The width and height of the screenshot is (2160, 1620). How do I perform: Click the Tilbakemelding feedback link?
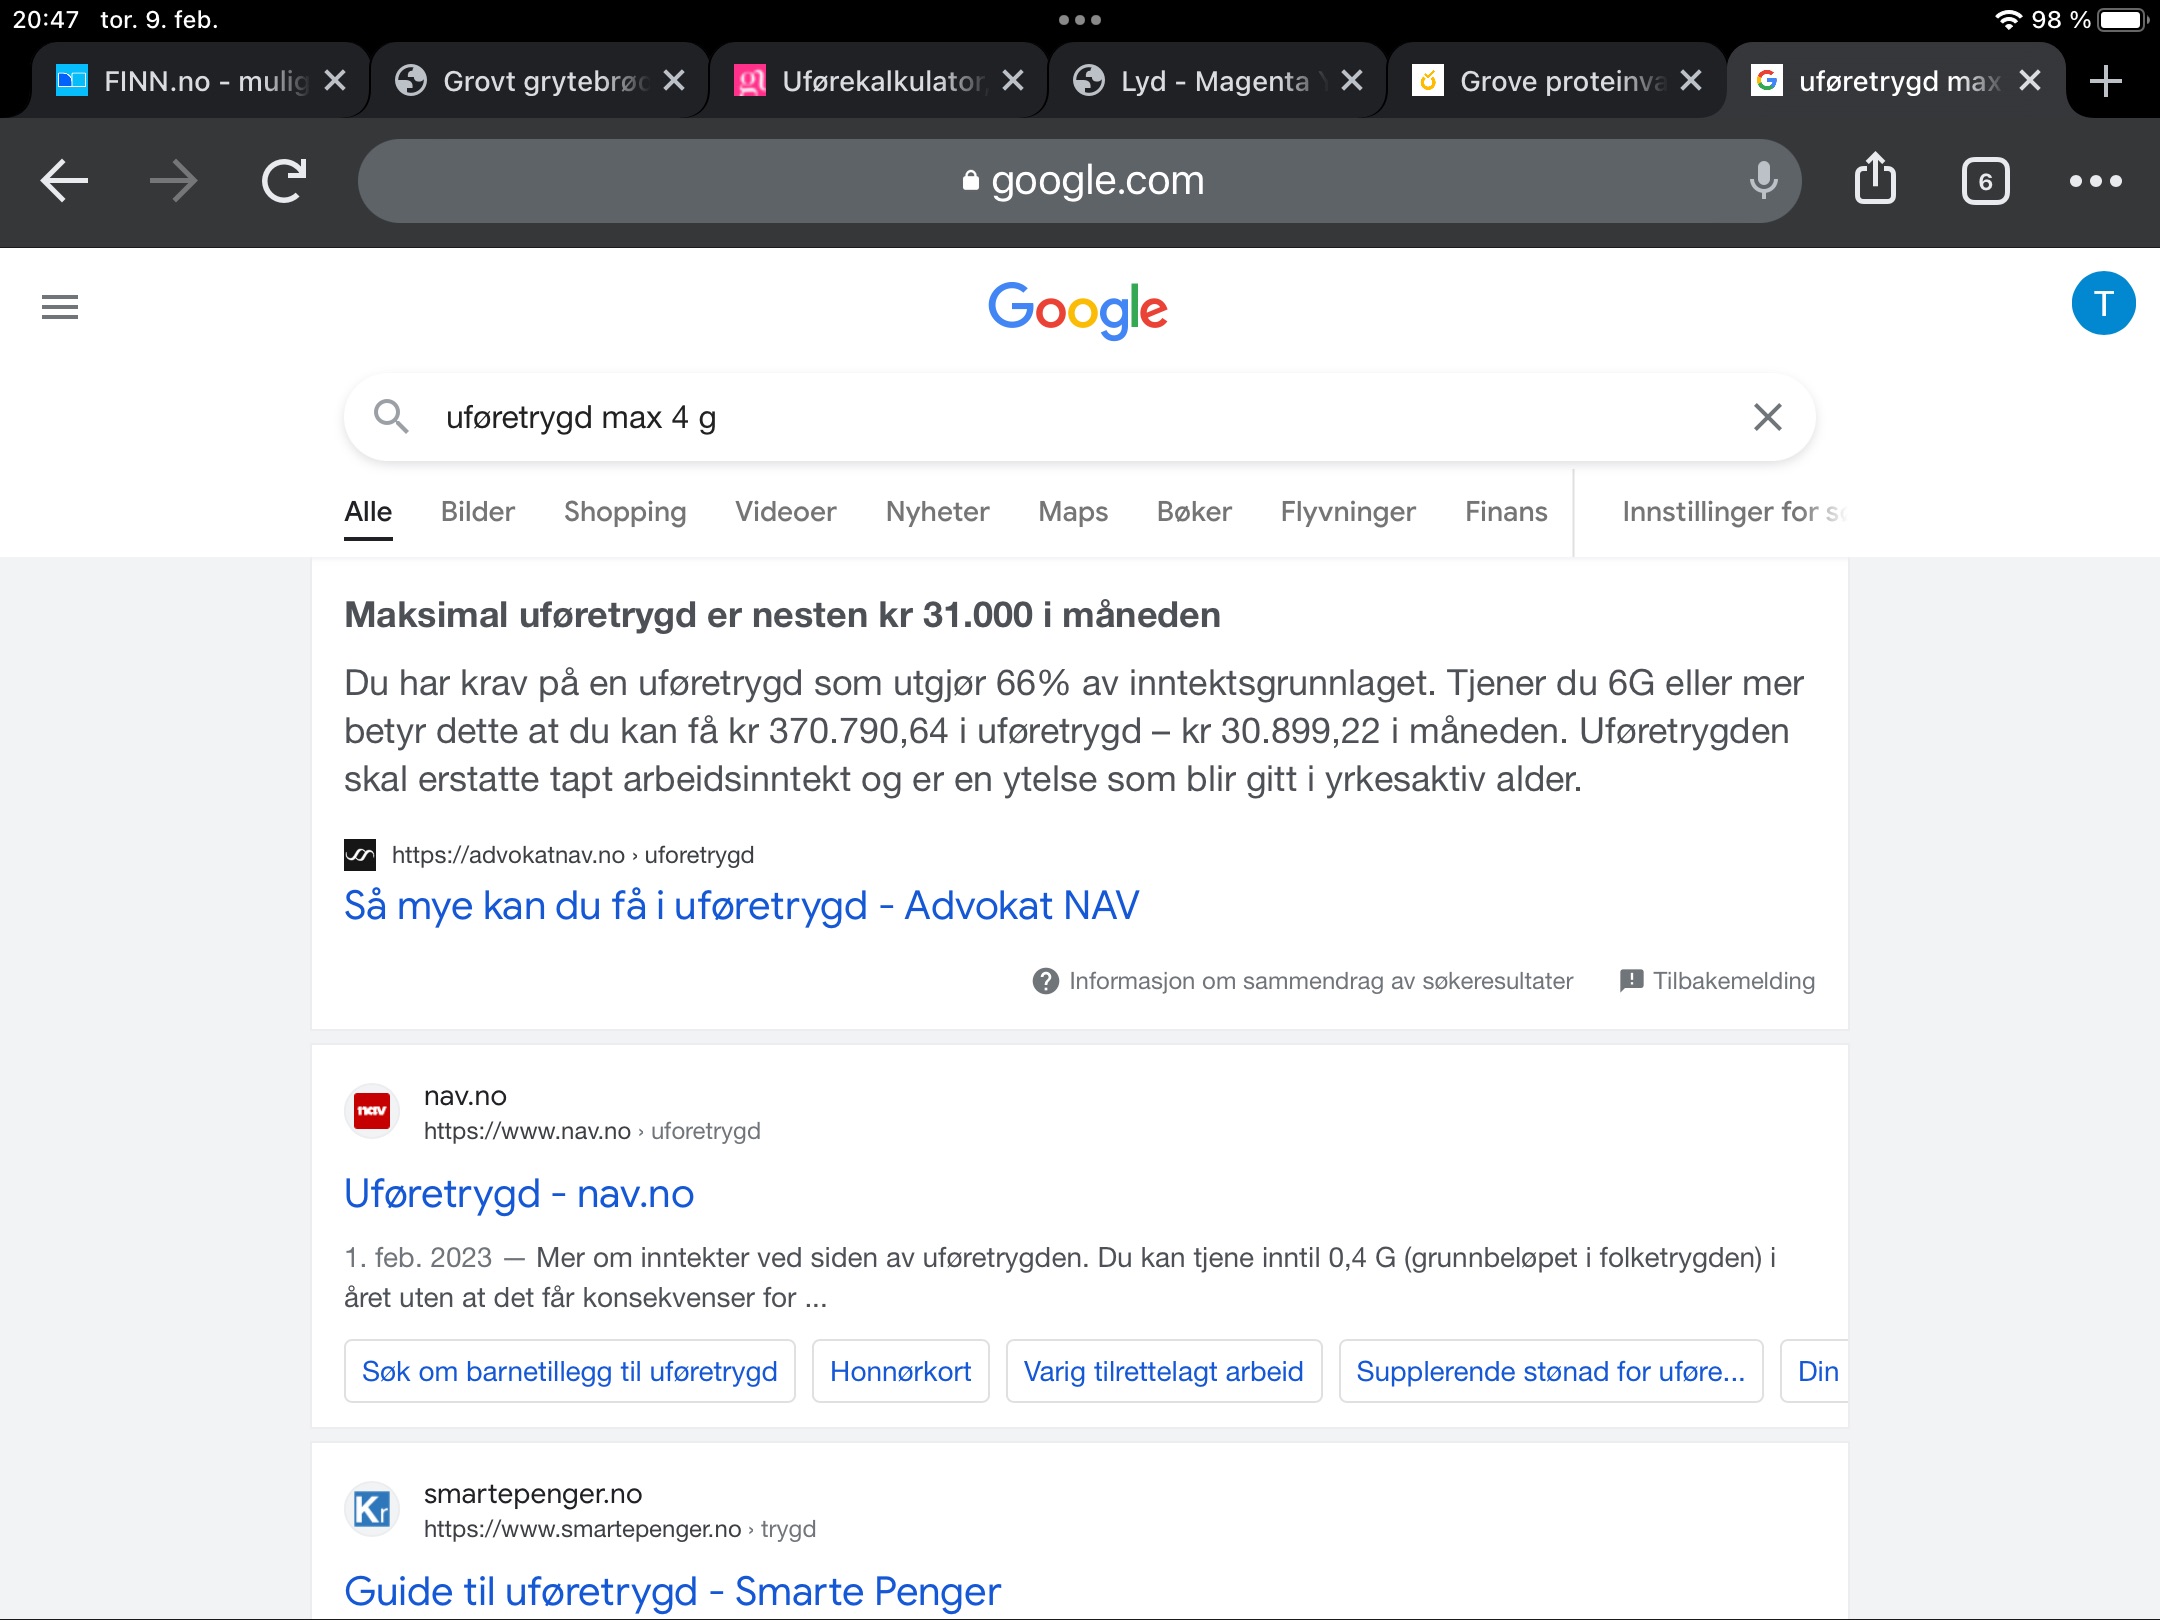click(1717, 981)
